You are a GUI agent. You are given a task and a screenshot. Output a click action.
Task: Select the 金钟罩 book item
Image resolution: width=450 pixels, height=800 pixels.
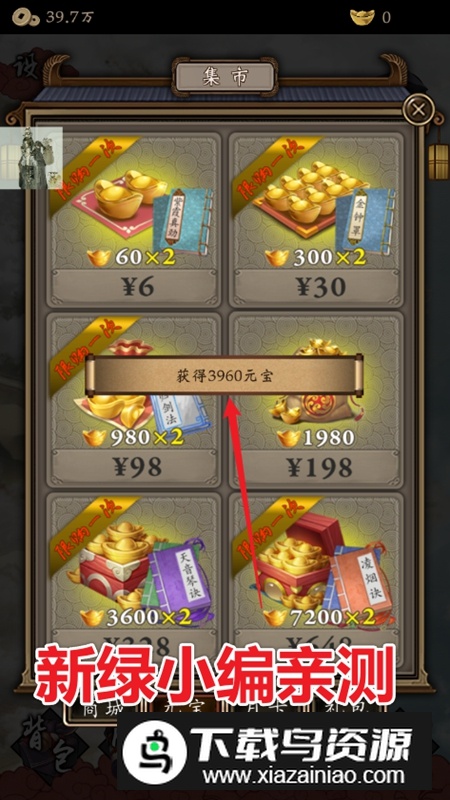(x=365, y=220)
